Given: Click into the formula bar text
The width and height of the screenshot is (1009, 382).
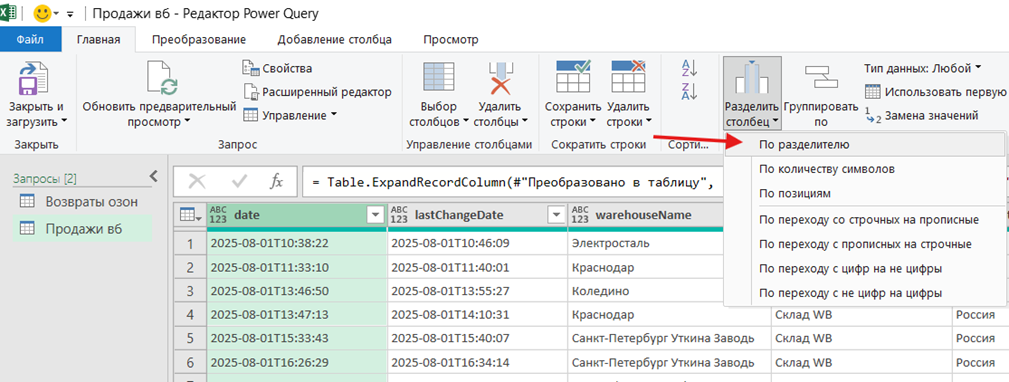Looking at the screenshot, I should pyautogui.click(x=512, y=182).
